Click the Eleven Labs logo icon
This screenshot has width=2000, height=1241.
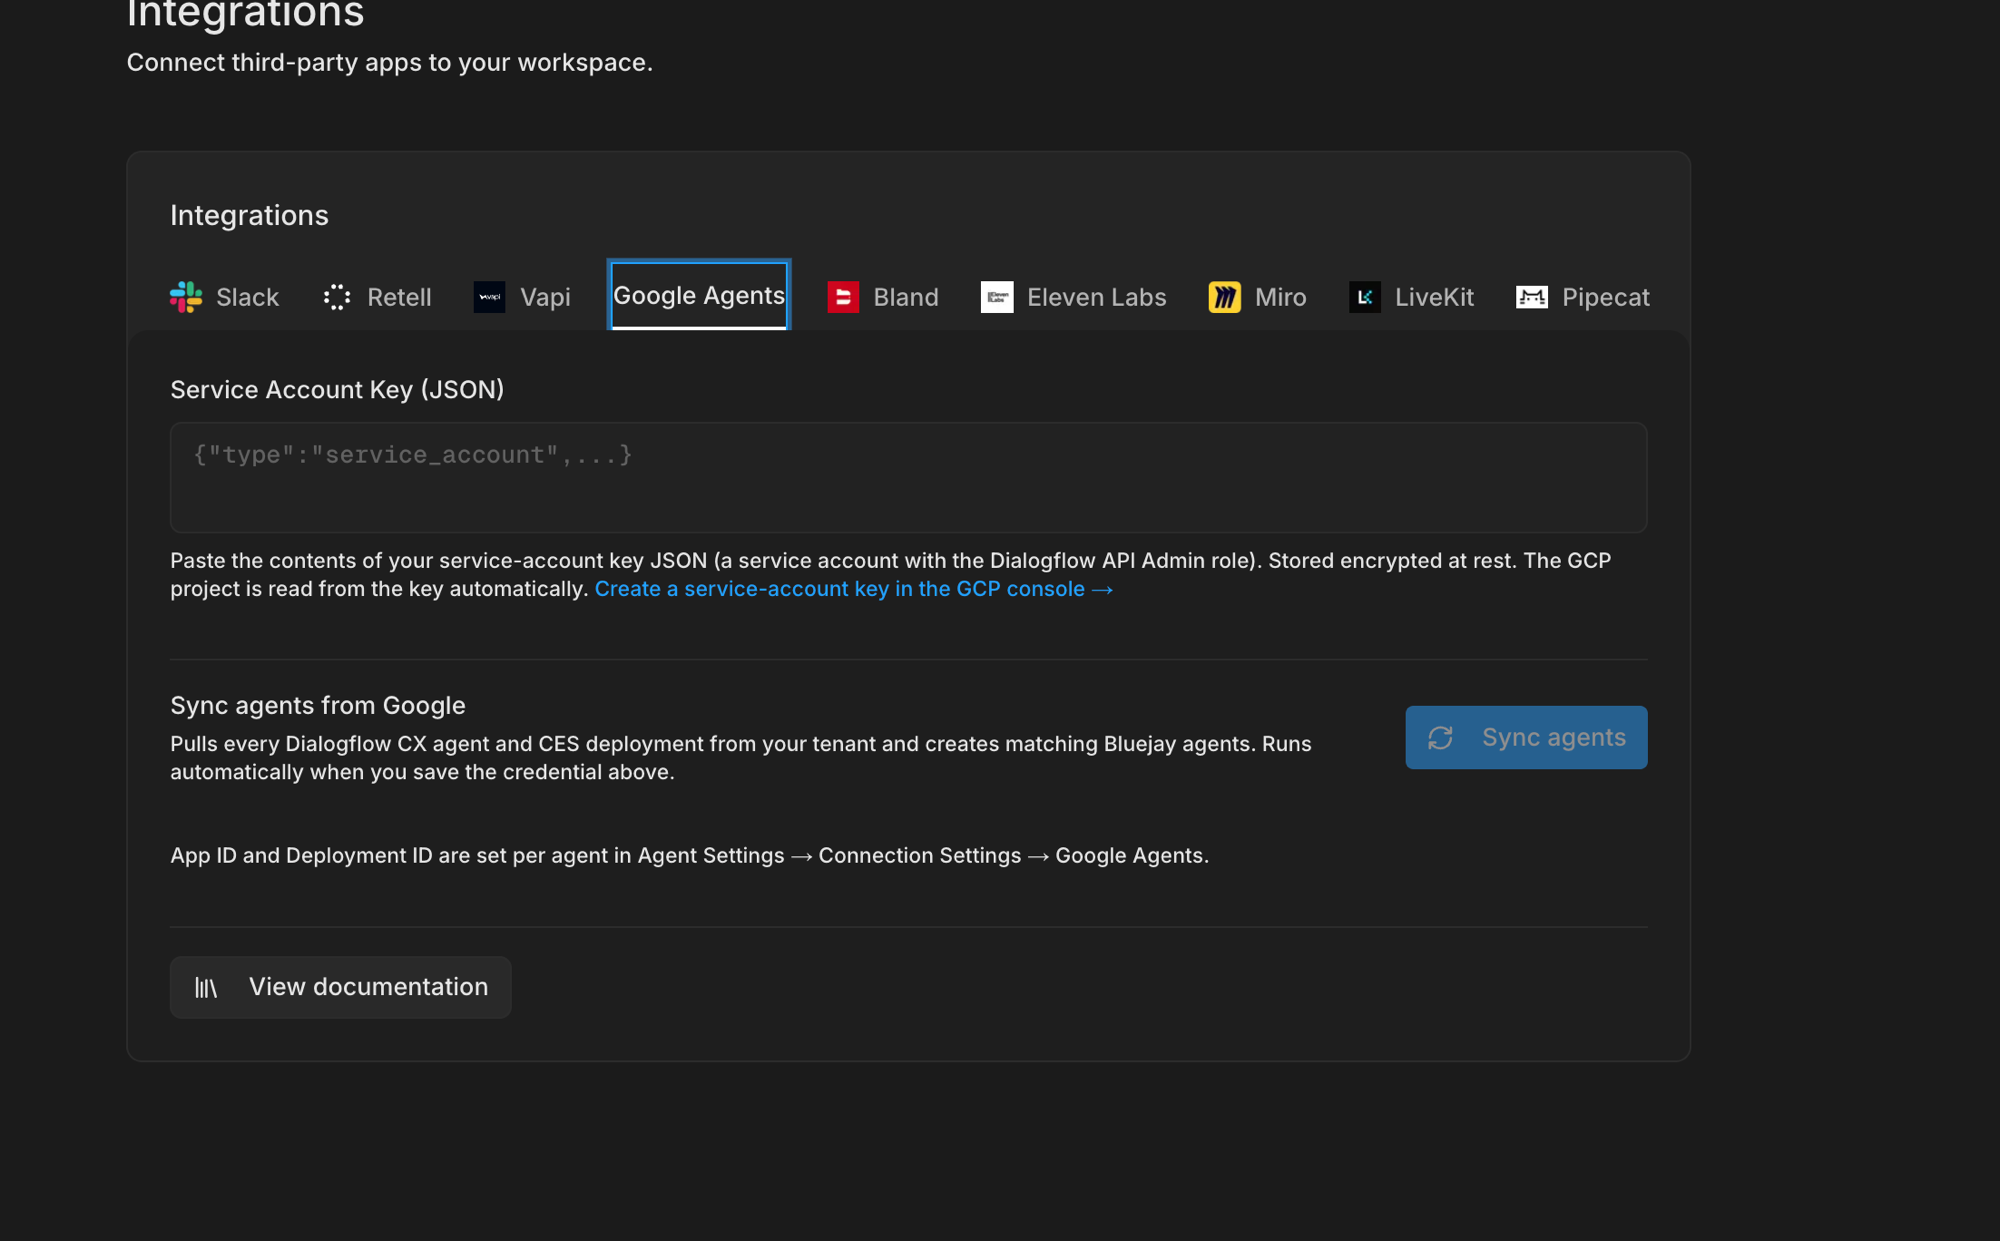(x=997, y=297)
